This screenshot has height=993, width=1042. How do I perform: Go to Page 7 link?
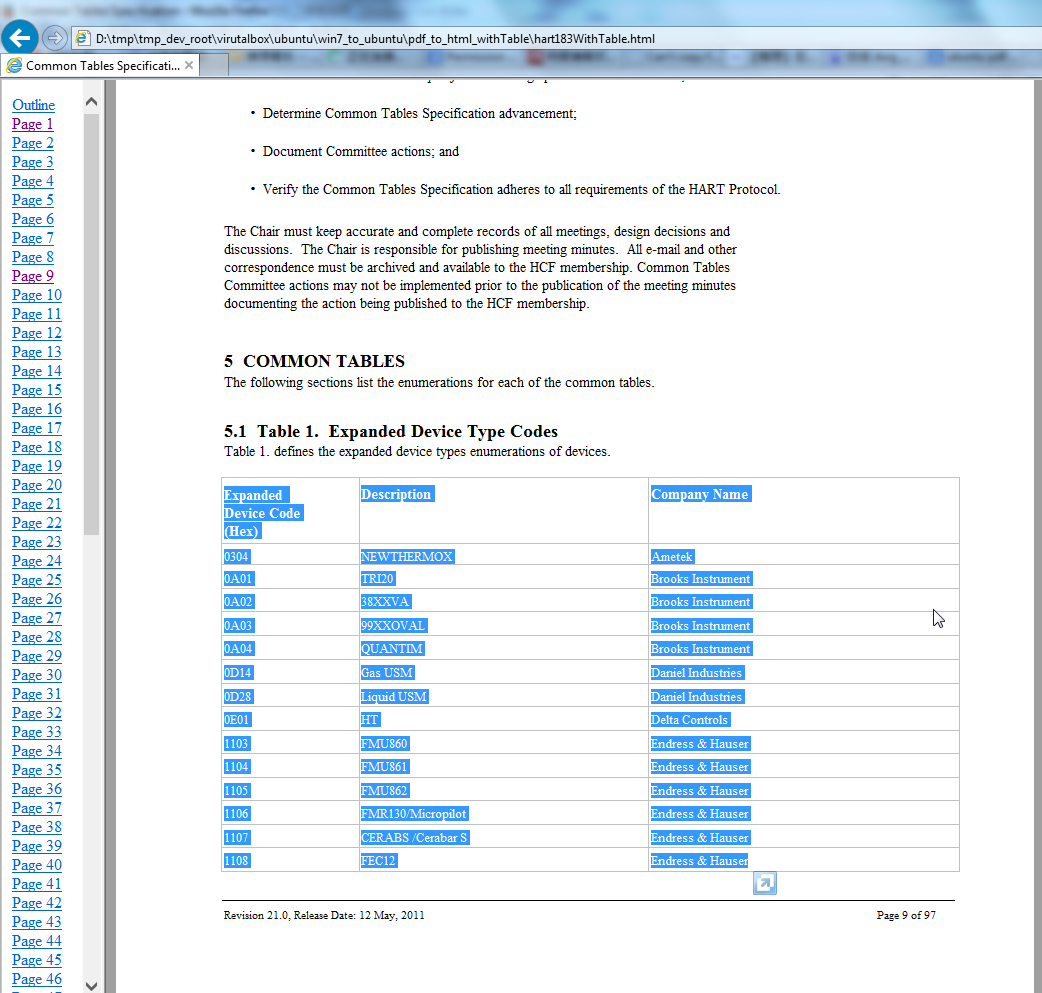(x=33, y=238)
